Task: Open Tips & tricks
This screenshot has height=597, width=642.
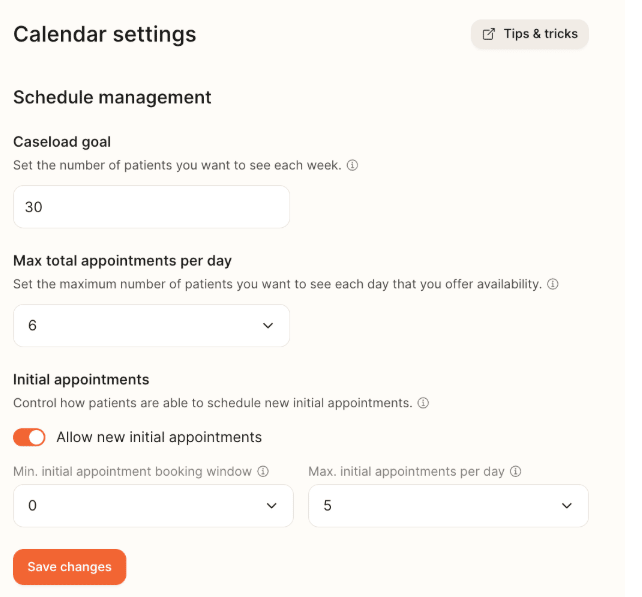Action: pos(531,34)
